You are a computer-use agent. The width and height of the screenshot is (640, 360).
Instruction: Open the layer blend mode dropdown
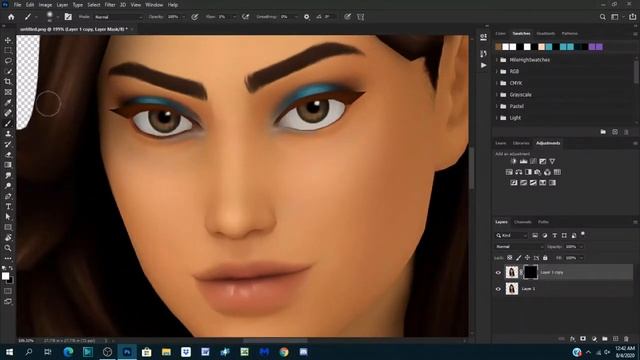pyautogui.click(x=520, y=247)
